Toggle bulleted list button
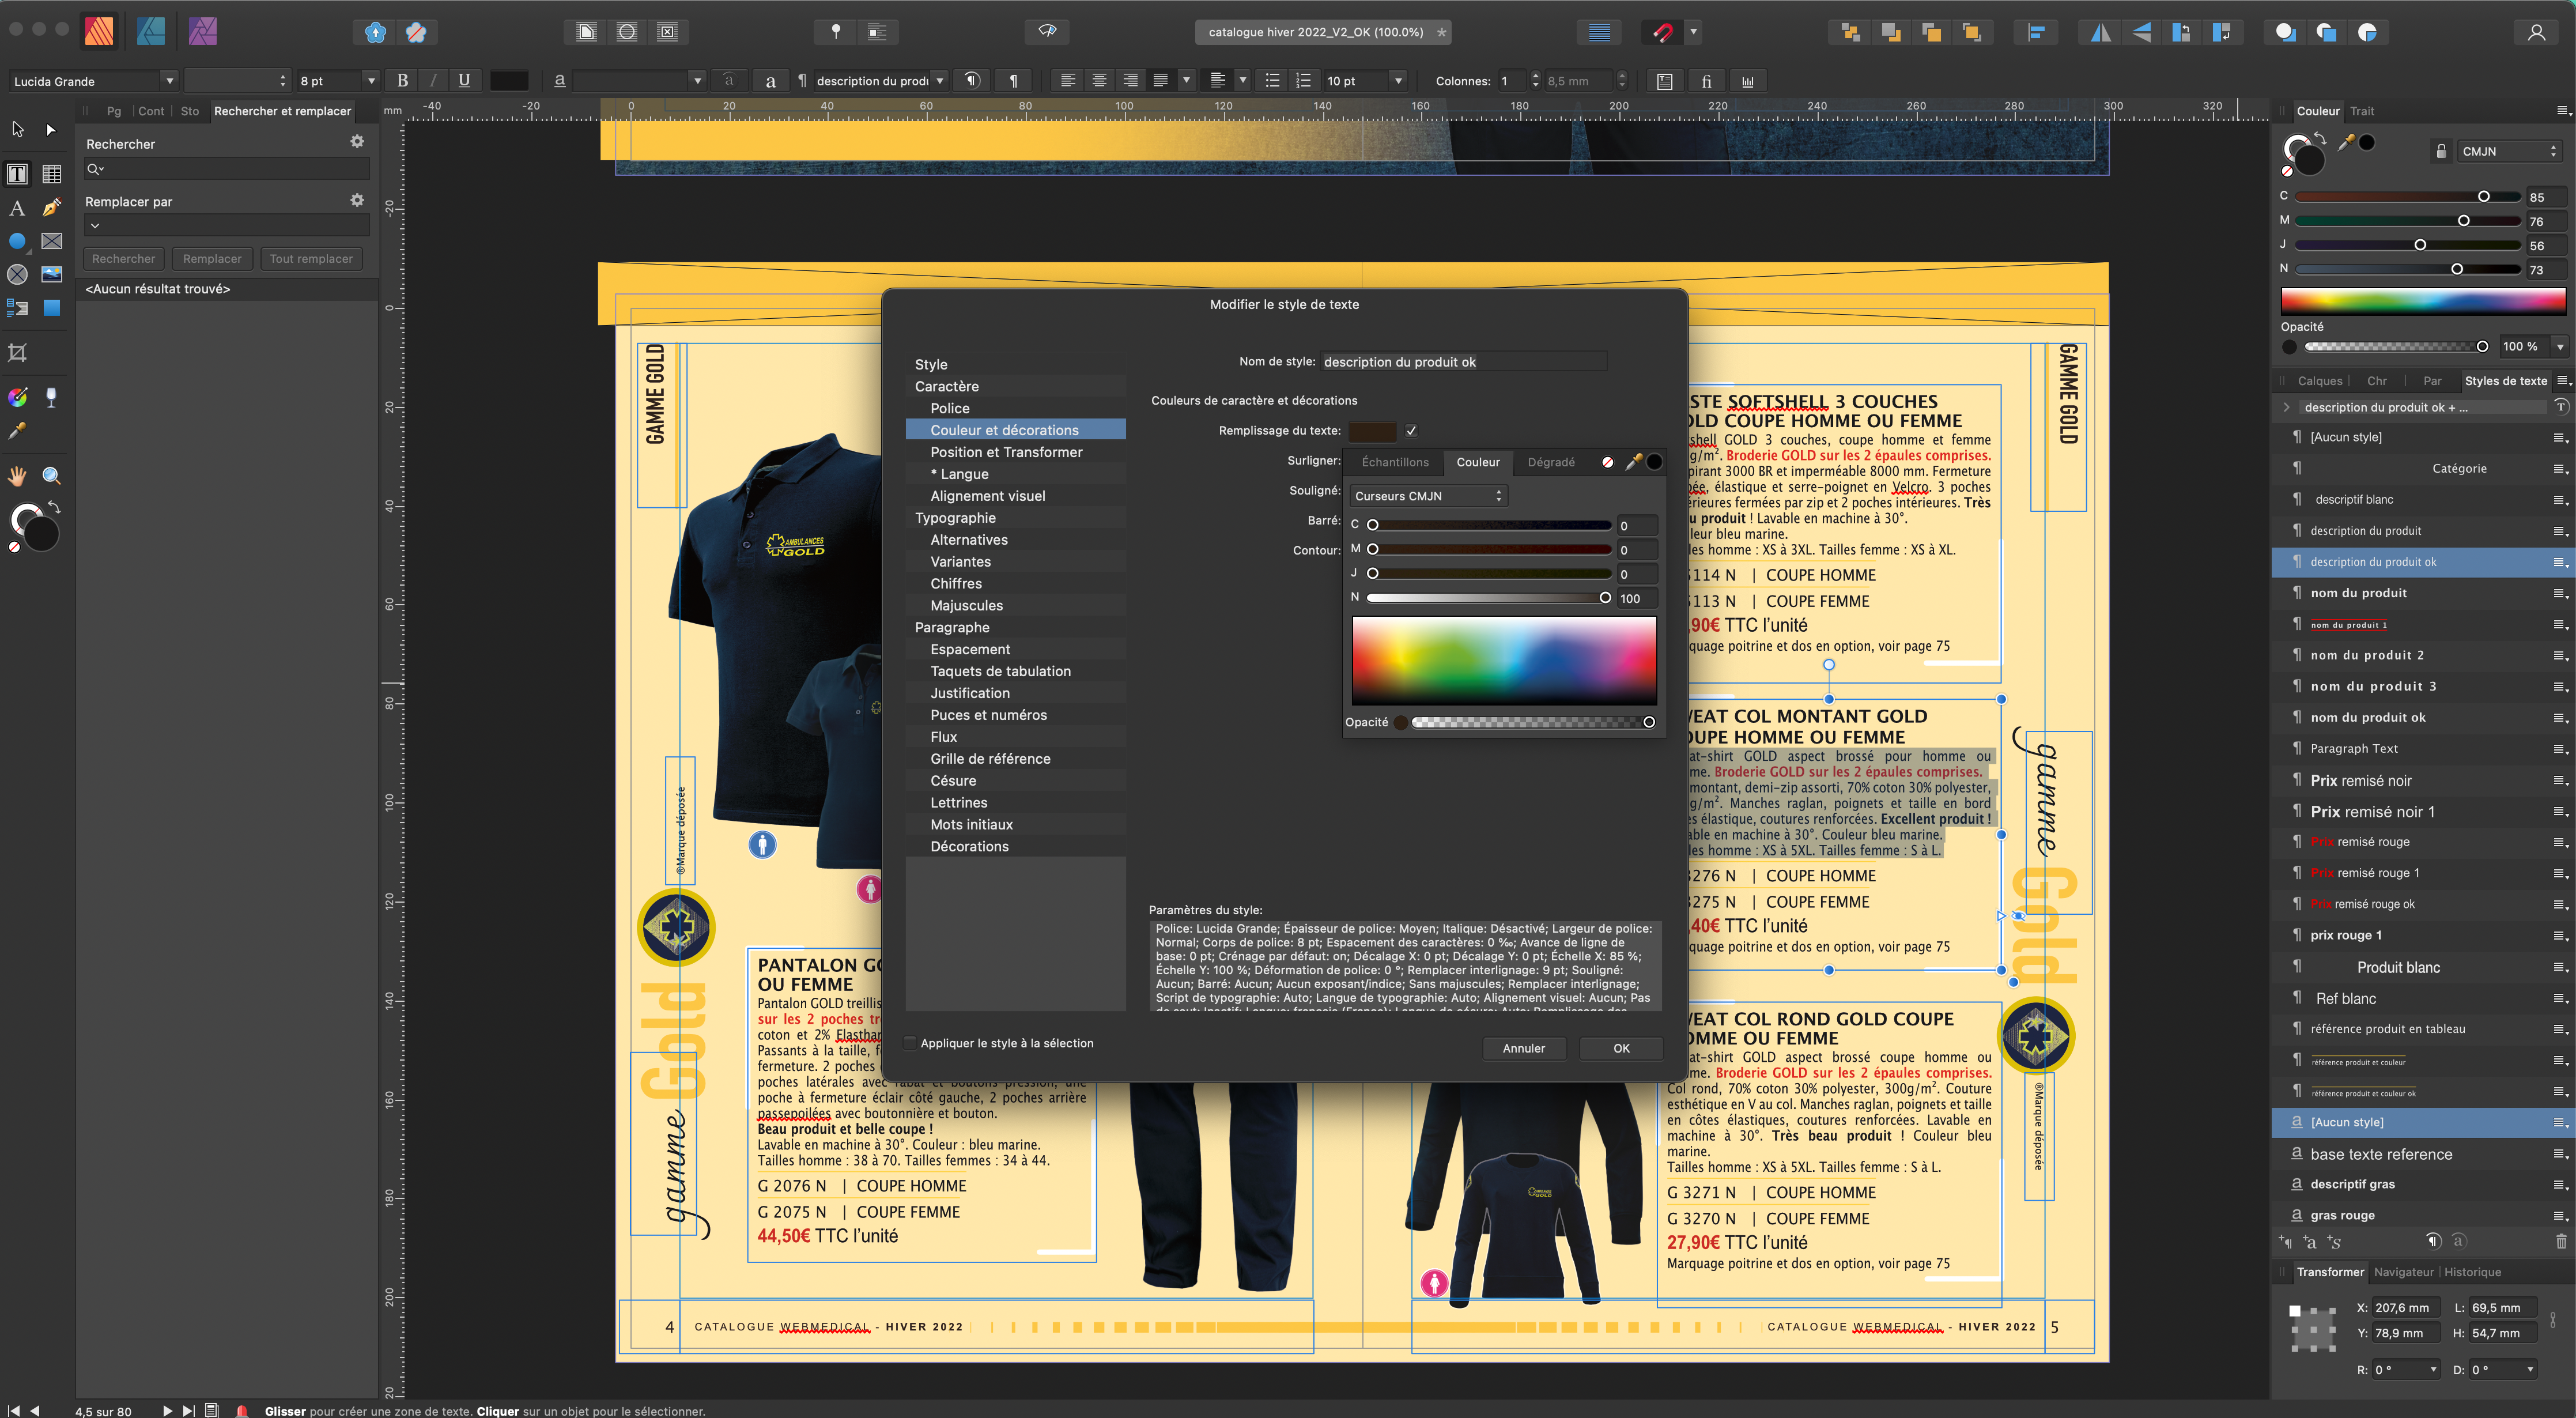 coord(1272,81)
